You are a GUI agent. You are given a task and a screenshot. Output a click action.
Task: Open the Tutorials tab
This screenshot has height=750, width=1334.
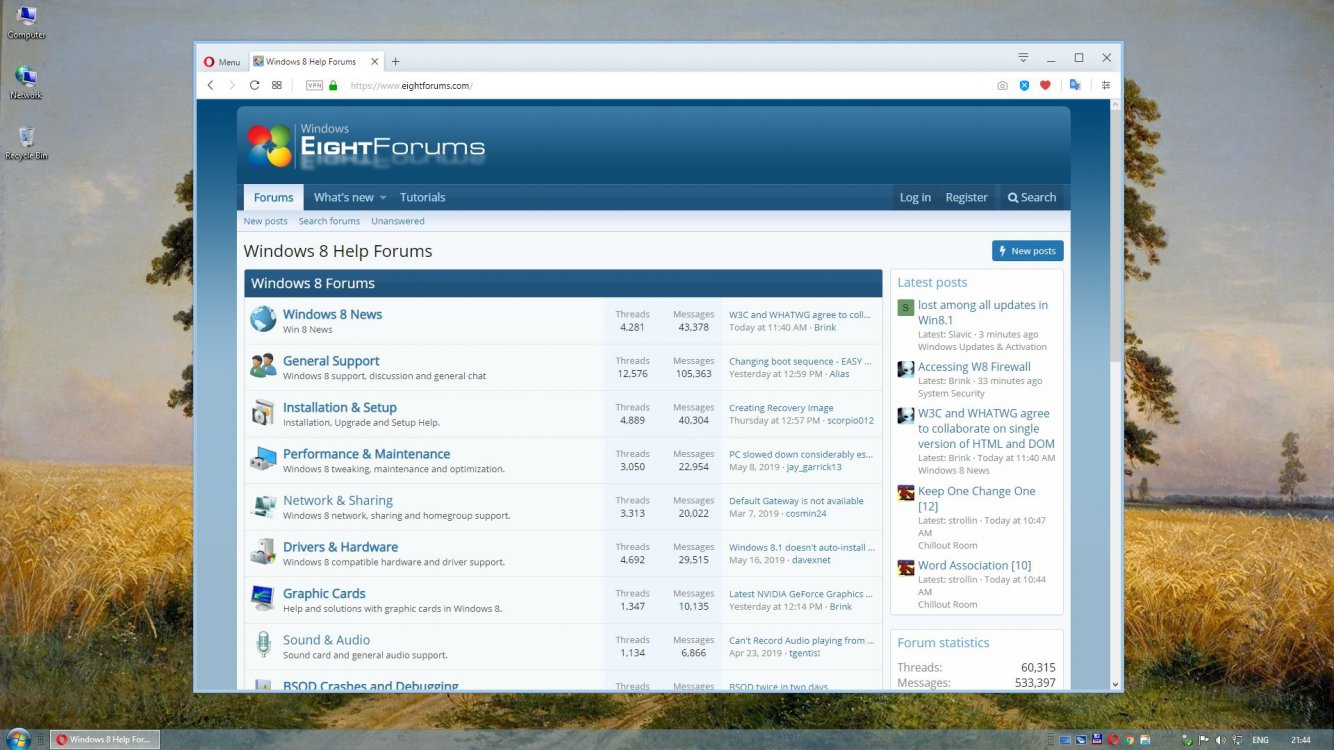pos(423,197)
